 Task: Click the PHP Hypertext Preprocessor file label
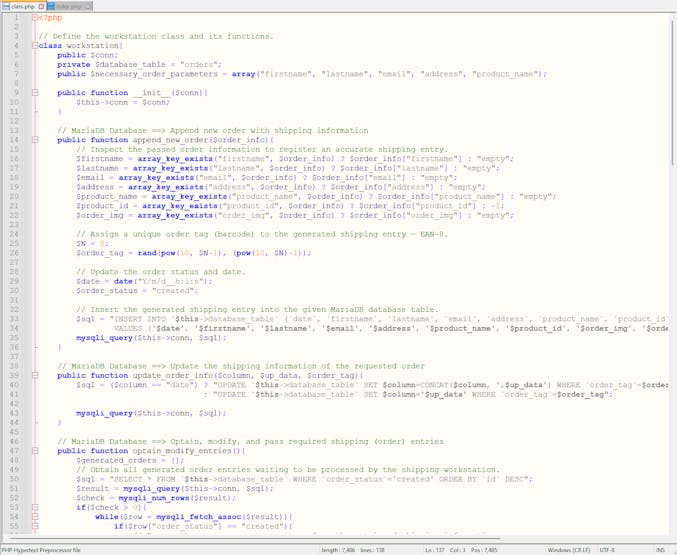[42, 549]
